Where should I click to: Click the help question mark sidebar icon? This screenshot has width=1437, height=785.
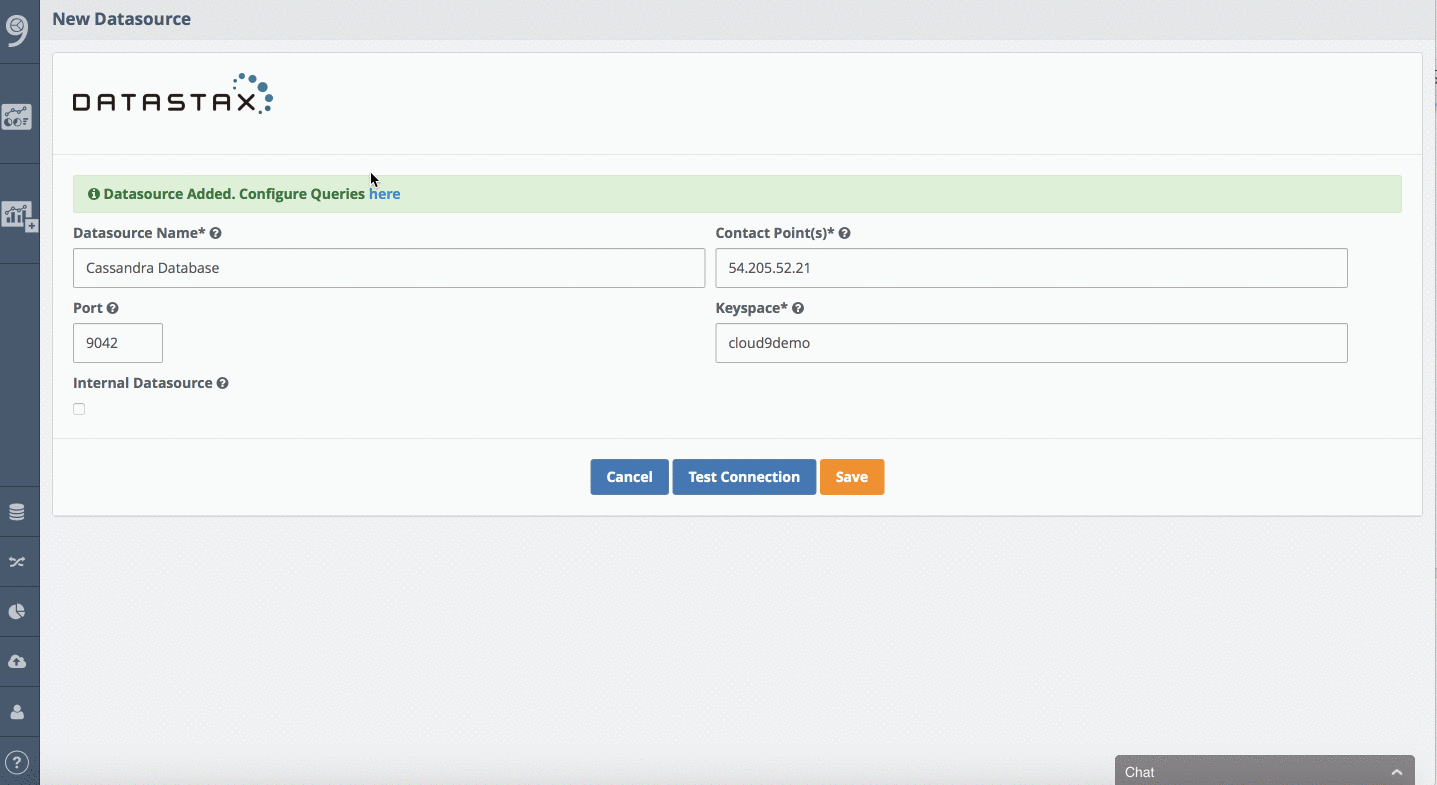(16, 763)
